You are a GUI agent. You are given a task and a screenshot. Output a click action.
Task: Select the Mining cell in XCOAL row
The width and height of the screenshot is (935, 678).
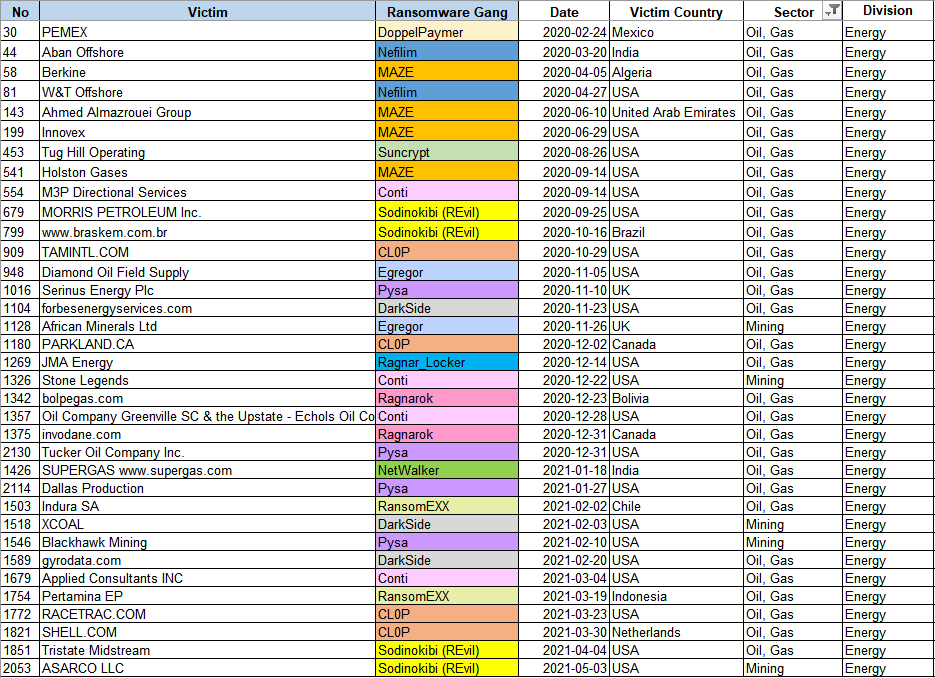pos(793,524)
